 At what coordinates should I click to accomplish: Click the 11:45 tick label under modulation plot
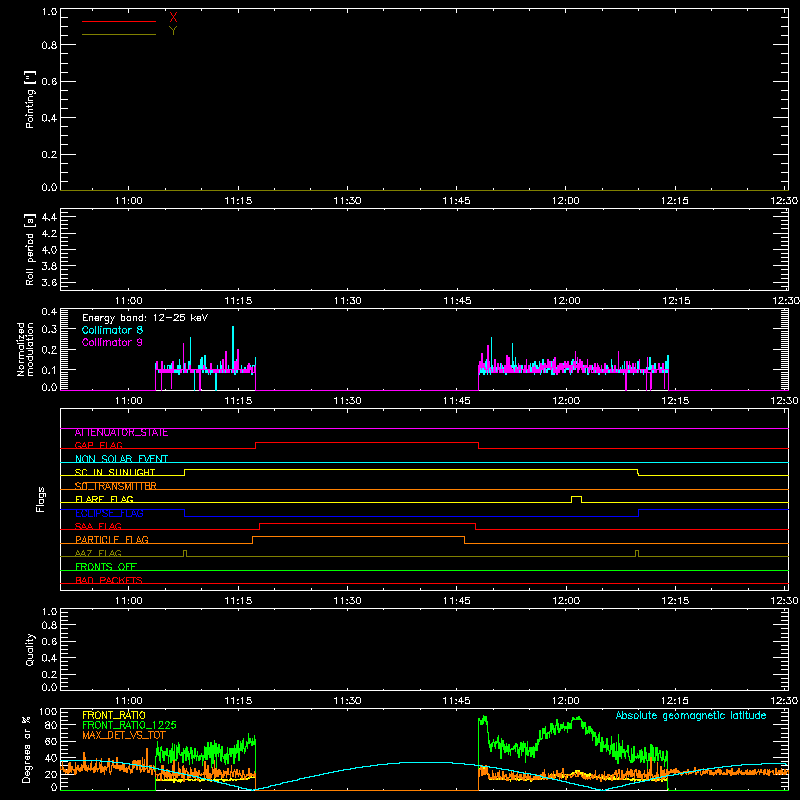pos(457,401)
